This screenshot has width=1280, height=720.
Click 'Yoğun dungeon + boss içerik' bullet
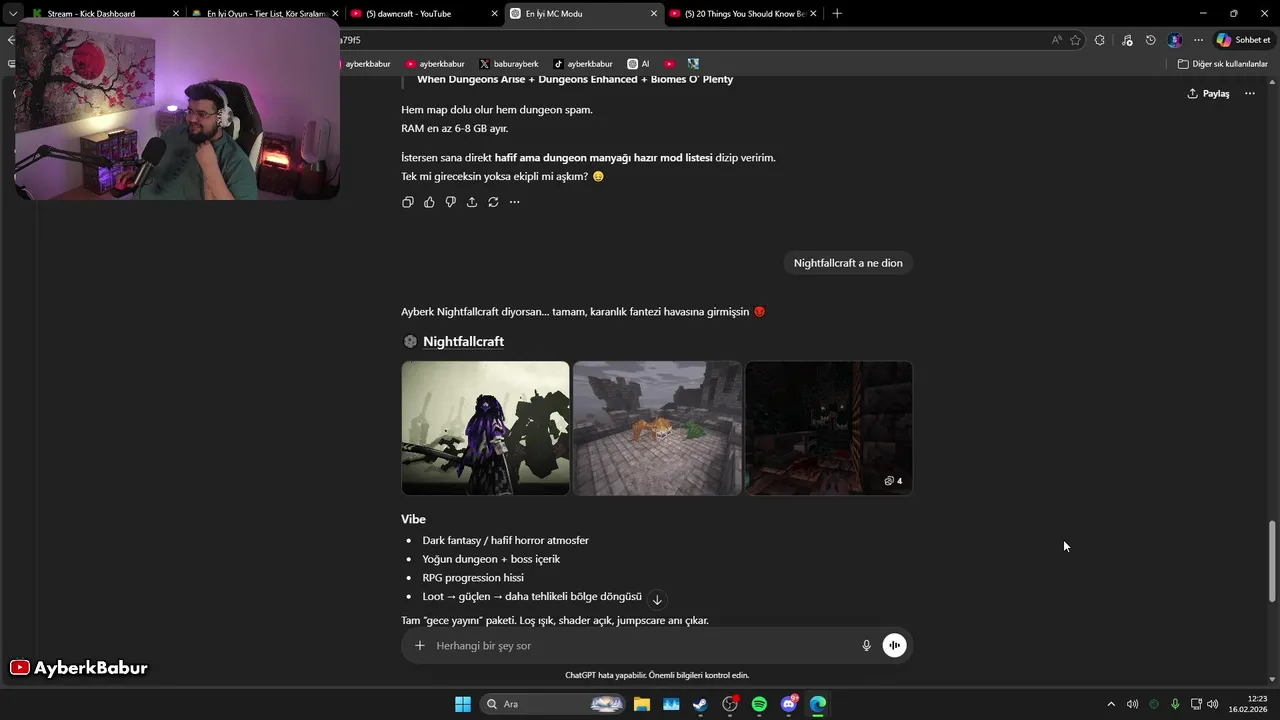(491, 559)
